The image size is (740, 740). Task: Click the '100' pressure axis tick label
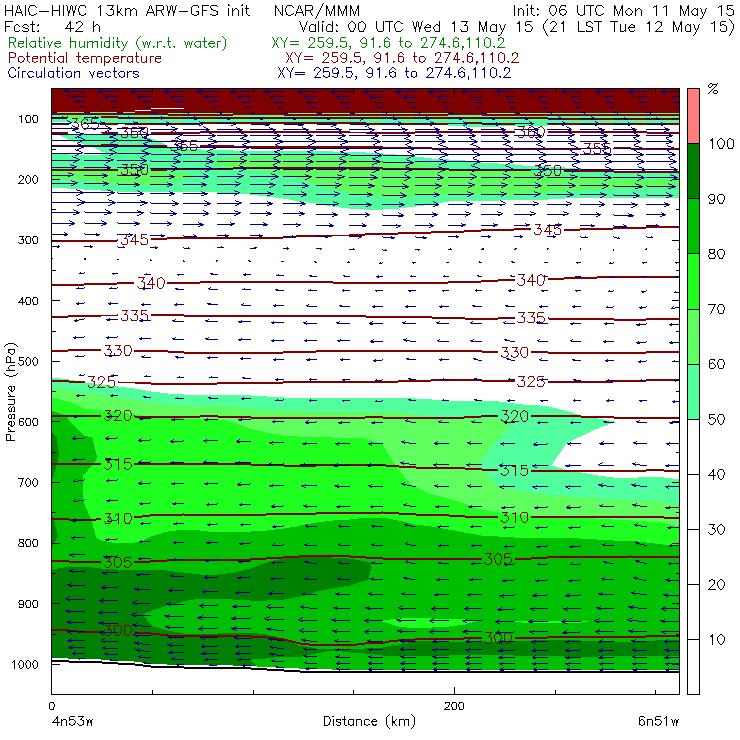(28, 119)
